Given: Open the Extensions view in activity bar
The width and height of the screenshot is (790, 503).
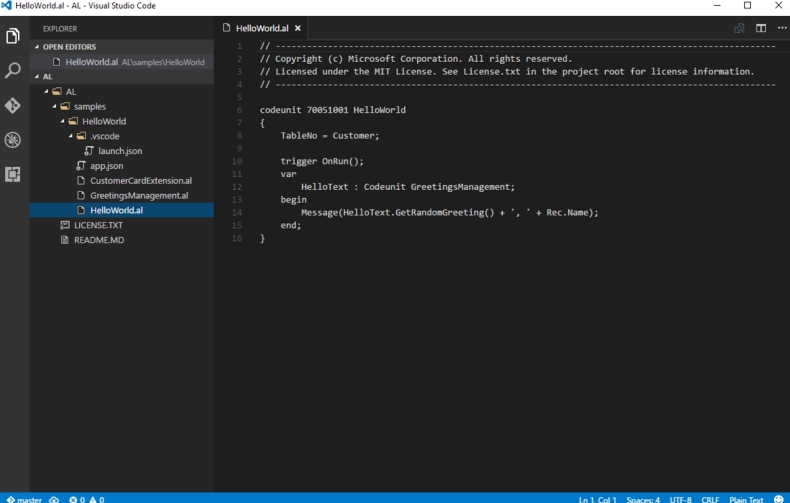Looking at the screenshot, I should (x=13, y=174).
